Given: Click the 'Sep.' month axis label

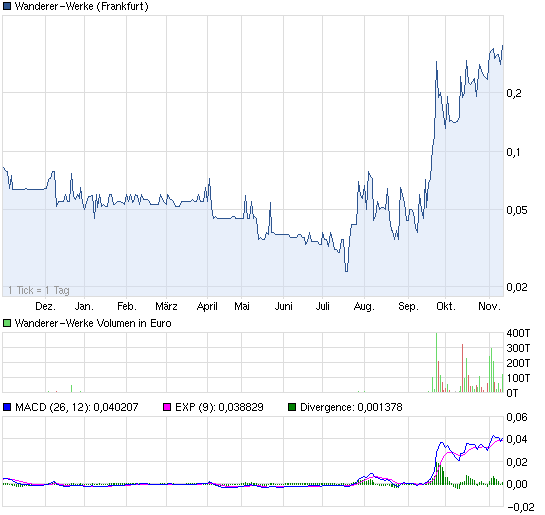Looking at the screenshot, I should pyautogui.click(x=408, y=306).
